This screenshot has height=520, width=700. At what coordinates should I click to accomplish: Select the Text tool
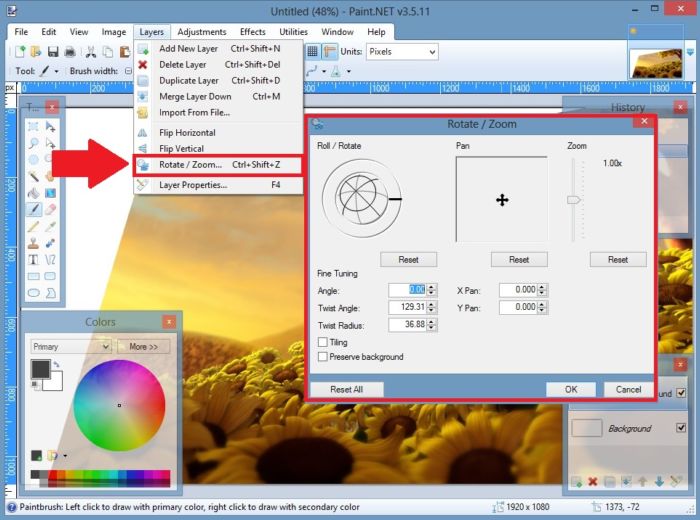[33, 260]
